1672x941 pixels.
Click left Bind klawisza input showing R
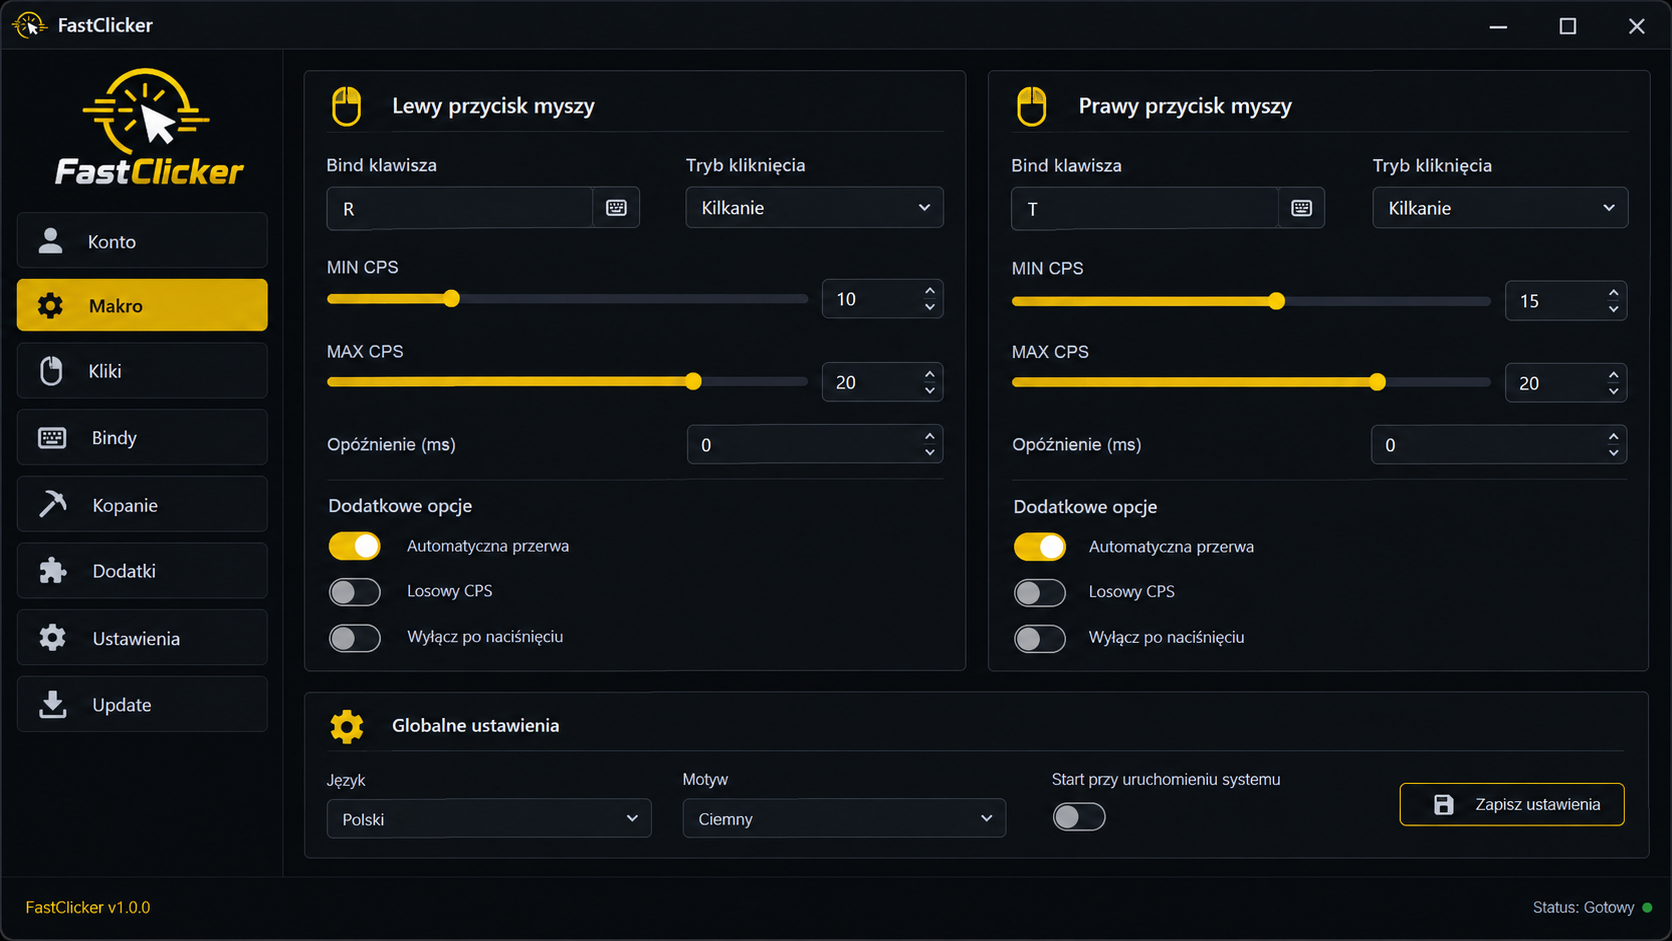pyautogui.click(x=460, y=208)
